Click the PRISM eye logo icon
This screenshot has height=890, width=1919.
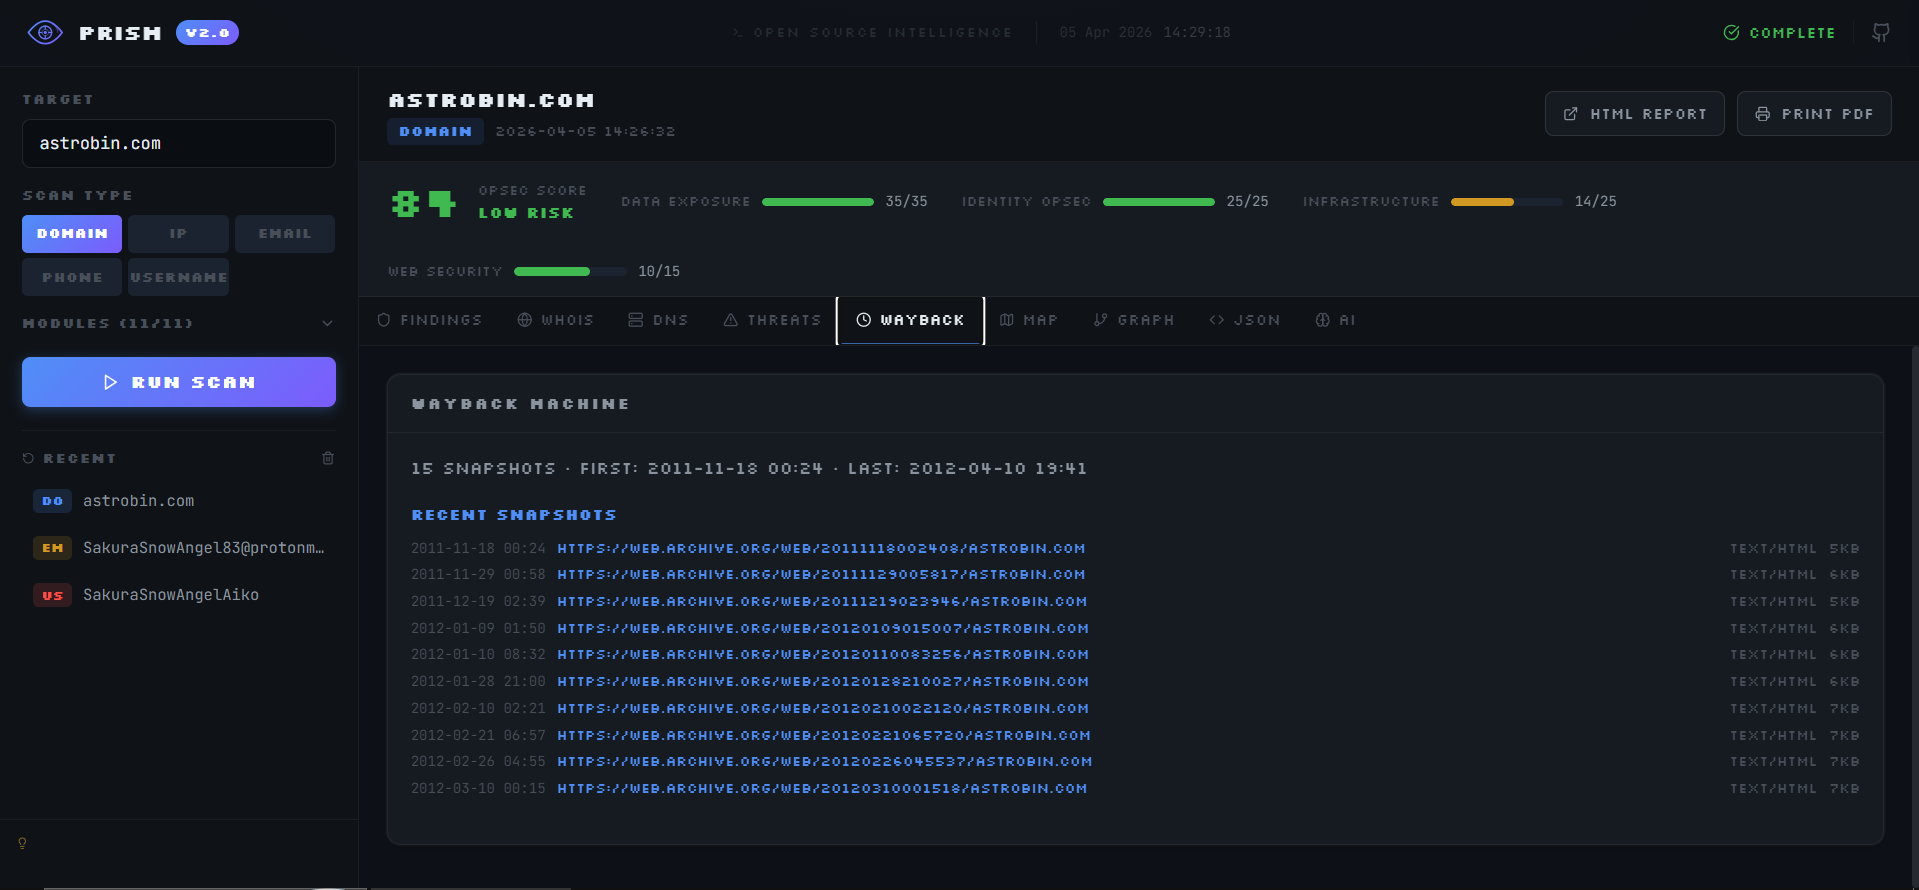(x=45, y=33)
